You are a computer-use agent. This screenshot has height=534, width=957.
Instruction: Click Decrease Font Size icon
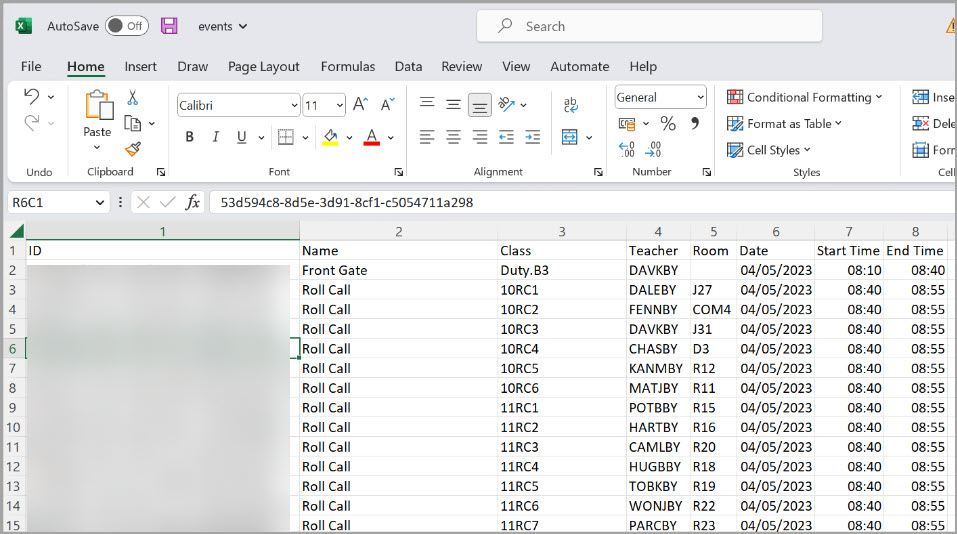point(388,105)
